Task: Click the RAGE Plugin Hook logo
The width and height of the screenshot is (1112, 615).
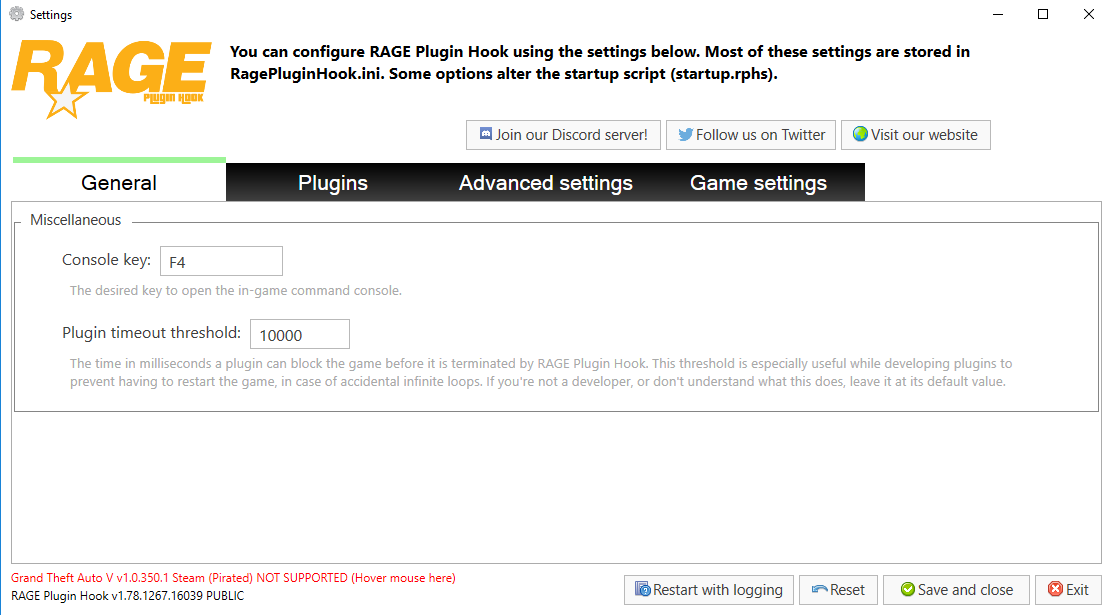Action: coord(111,79)
